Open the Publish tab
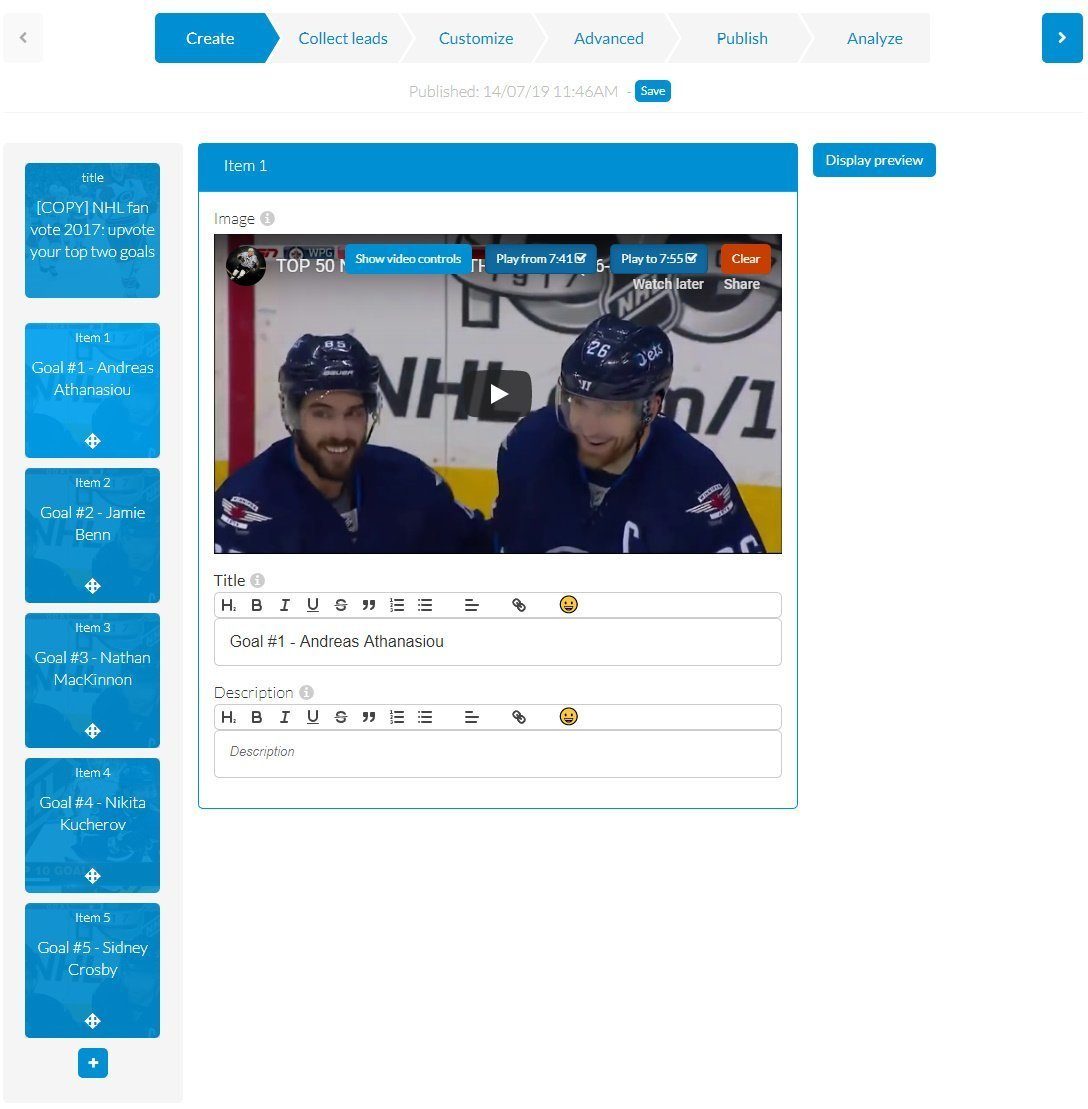 pos(741,38)
